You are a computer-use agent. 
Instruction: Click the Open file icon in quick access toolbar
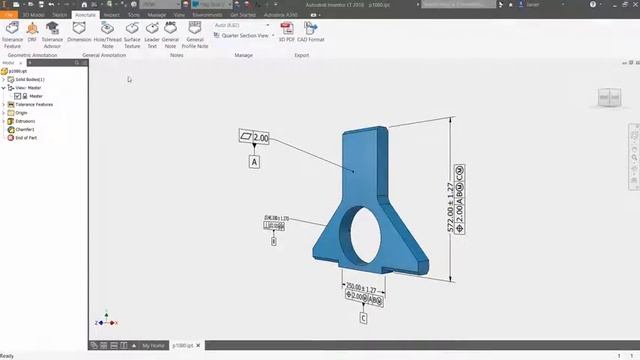tap(31, 4)
